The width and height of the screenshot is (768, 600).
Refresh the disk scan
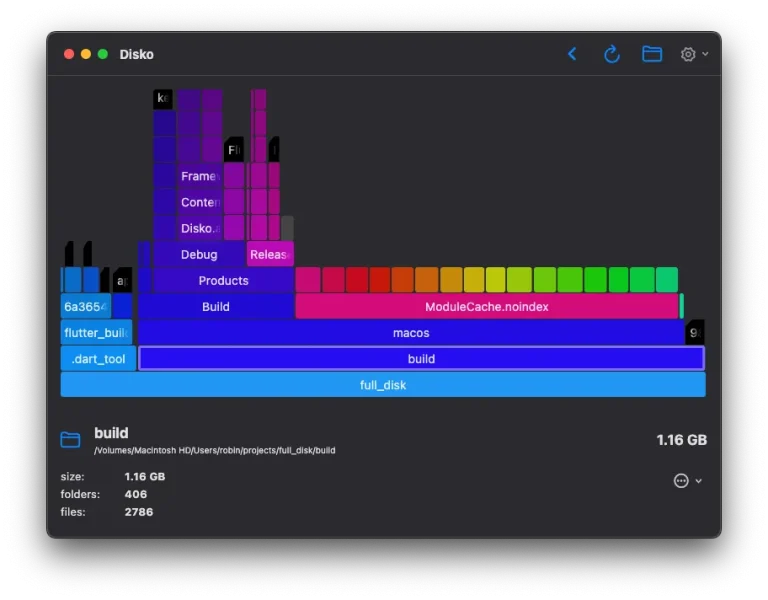612,54
